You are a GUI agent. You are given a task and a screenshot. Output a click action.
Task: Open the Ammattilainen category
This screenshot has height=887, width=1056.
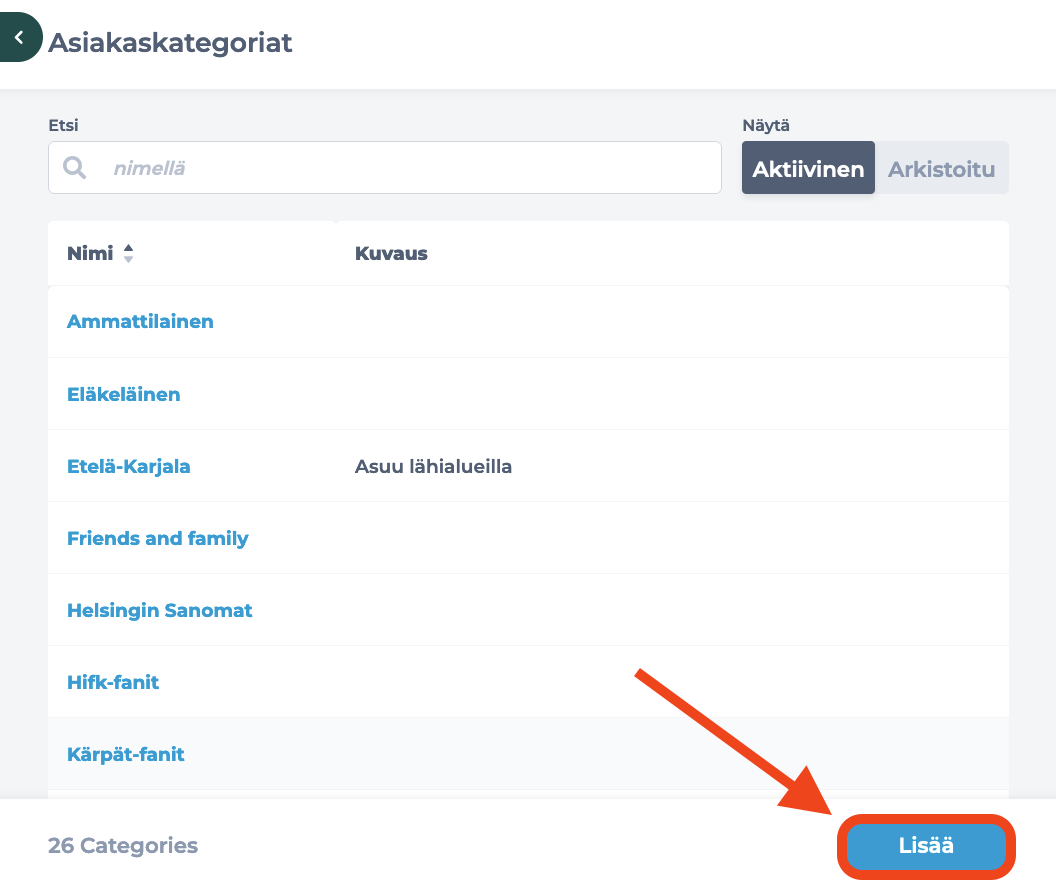pos(140,322)
